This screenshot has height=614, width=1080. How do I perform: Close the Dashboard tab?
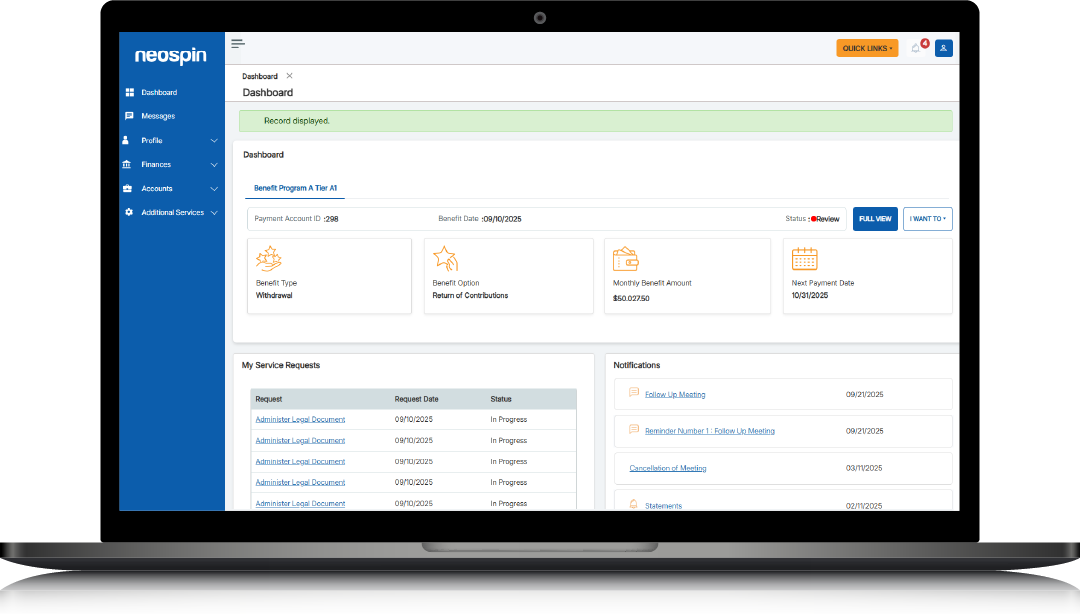(x=290, y=76)
